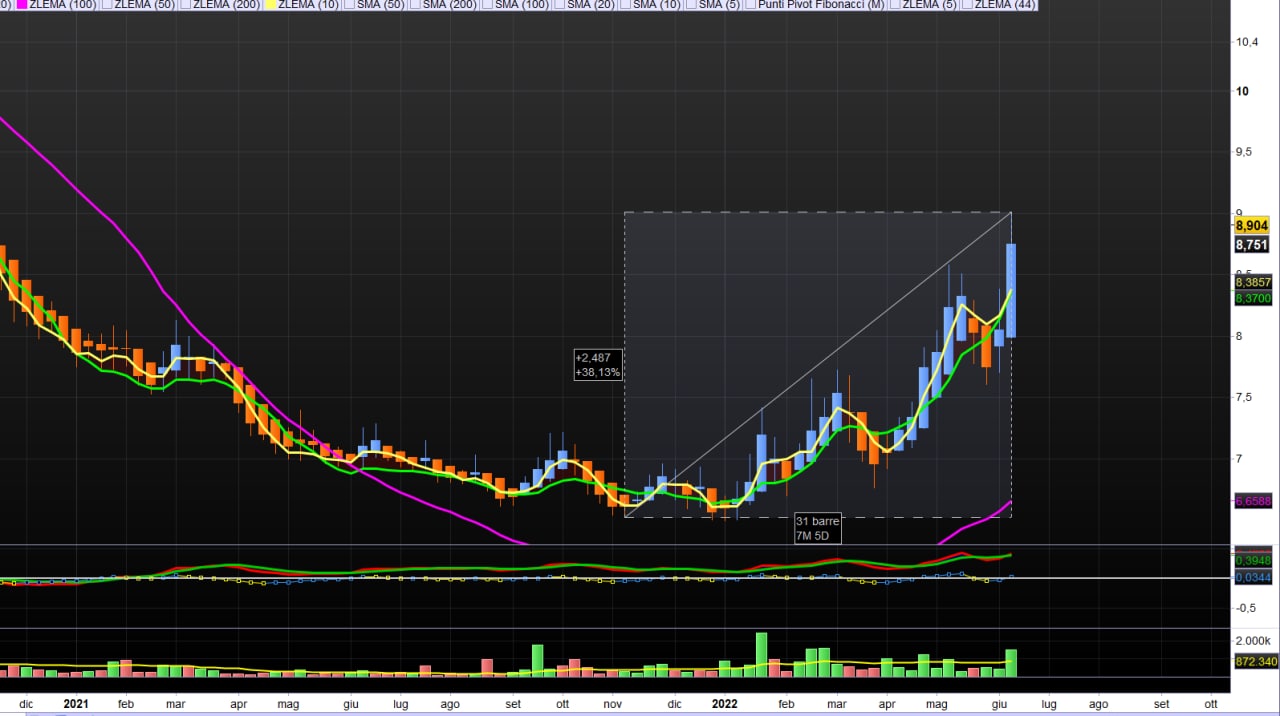Enable the ZLEMA (50) indicator checkbox
The height and width of the screenshot is (716, 1280).
[x=107, y=5]
